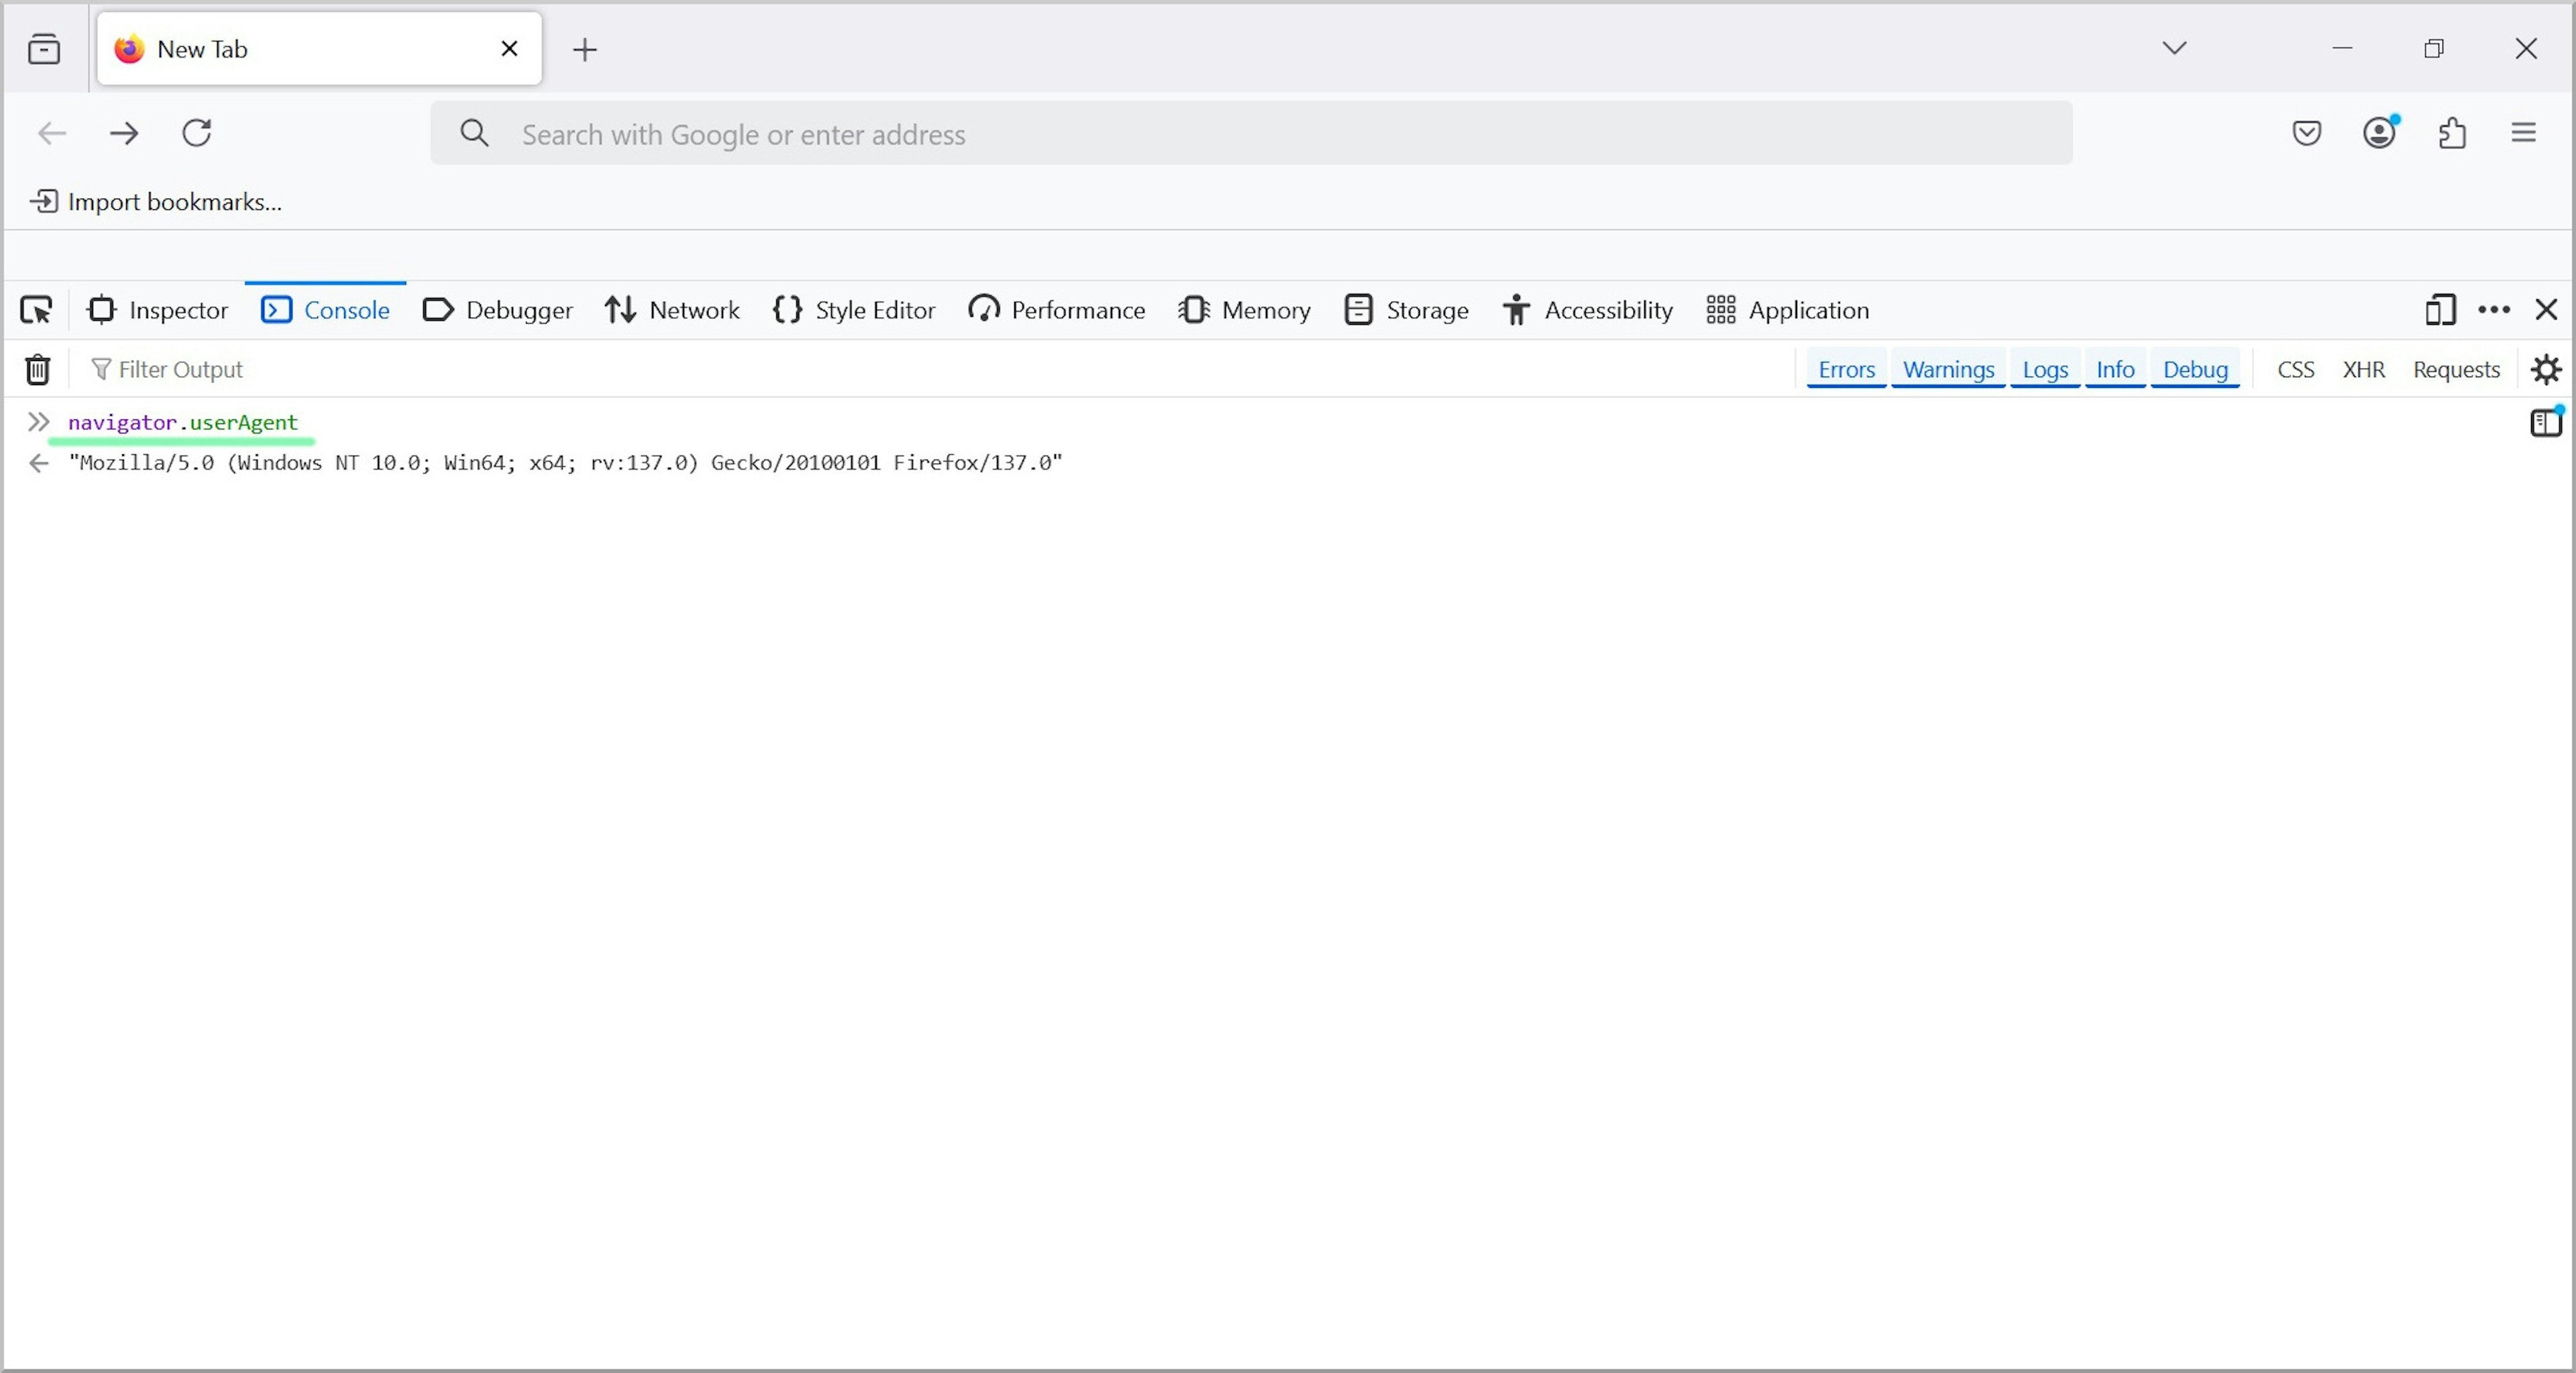Switch to the Console tab
Viewport: 2576px width, 1373px height.
click(x=325, y=310)
